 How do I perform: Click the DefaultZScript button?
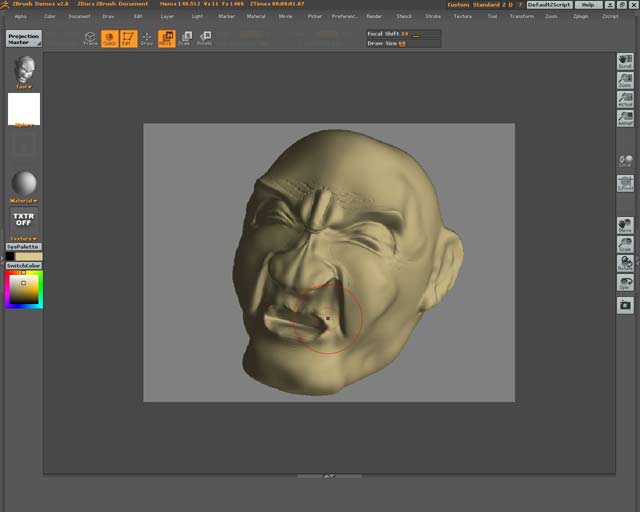(x=550, y=5)
